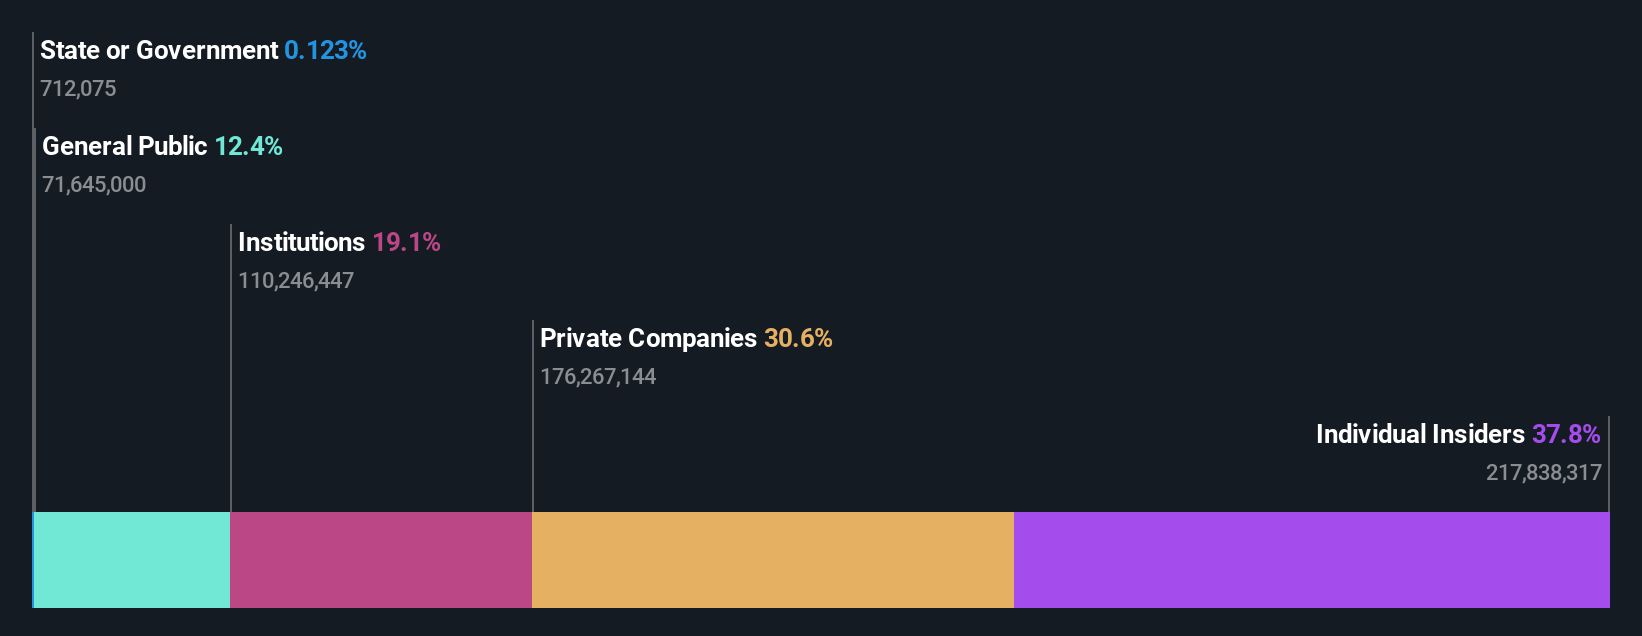This screenshot has height=636, width=1642.
Task: Select the 176,267,144 share count
Action: coord(598,376)
